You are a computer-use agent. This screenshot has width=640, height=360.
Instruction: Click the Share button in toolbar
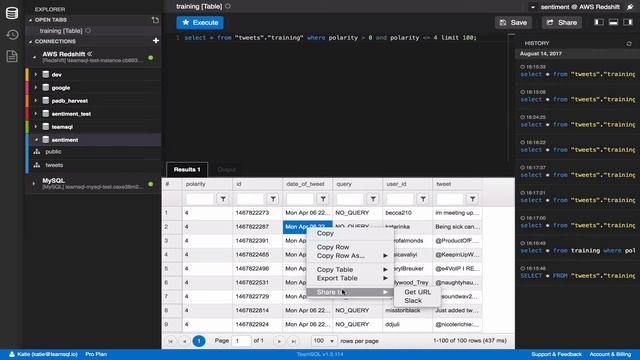[562, 22]
